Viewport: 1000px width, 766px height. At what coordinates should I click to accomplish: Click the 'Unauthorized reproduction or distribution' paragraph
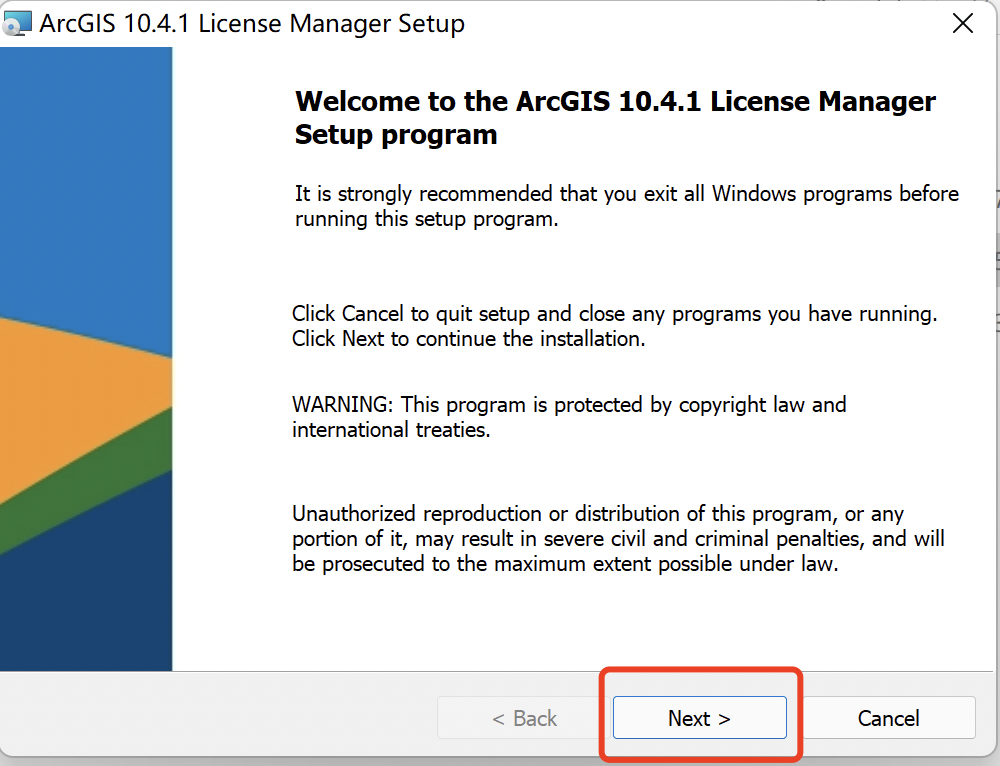coord(618,538)
